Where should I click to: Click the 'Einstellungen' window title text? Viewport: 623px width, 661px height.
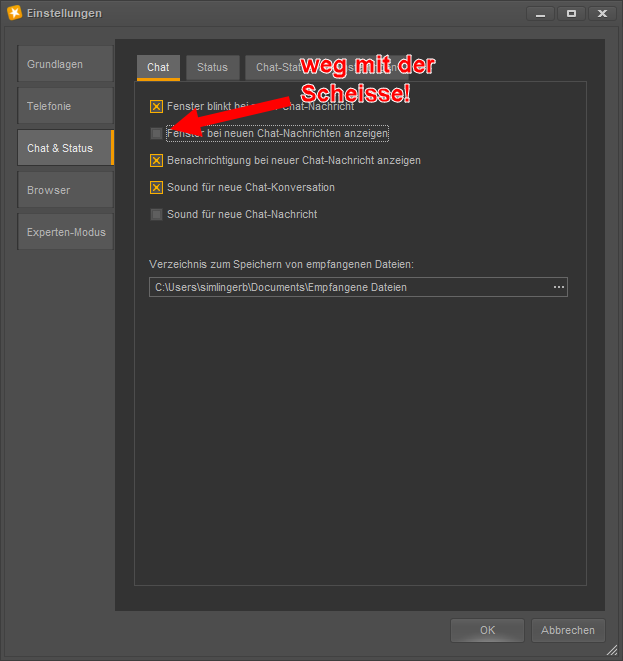click(x=64, y=13)
